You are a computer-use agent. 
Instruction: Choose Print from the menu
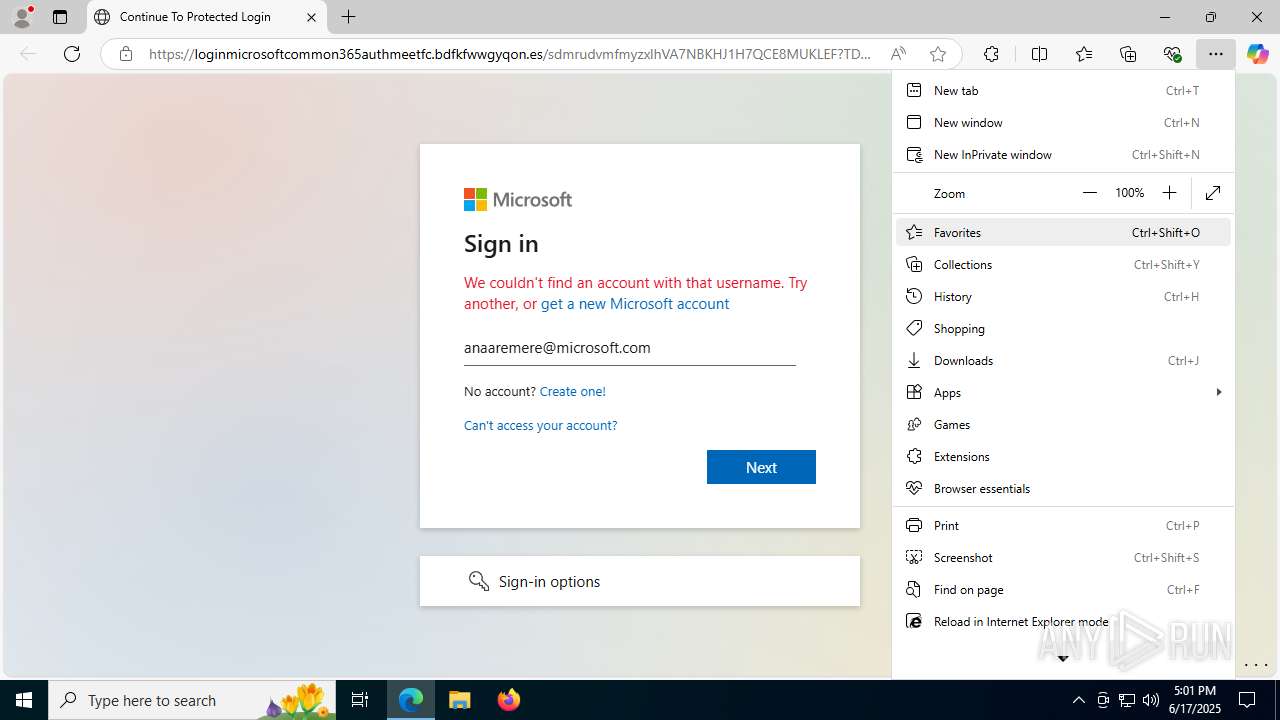[1063, 525]
